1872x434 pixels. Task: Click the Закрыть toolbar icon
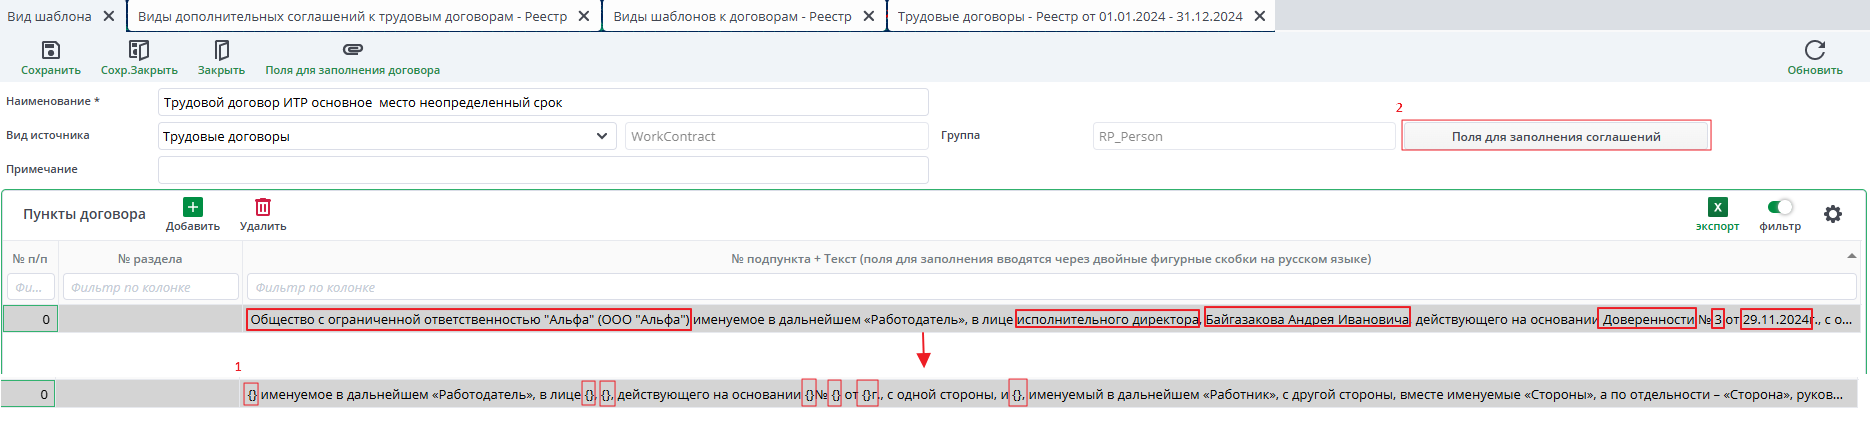(x=221, y=50)
